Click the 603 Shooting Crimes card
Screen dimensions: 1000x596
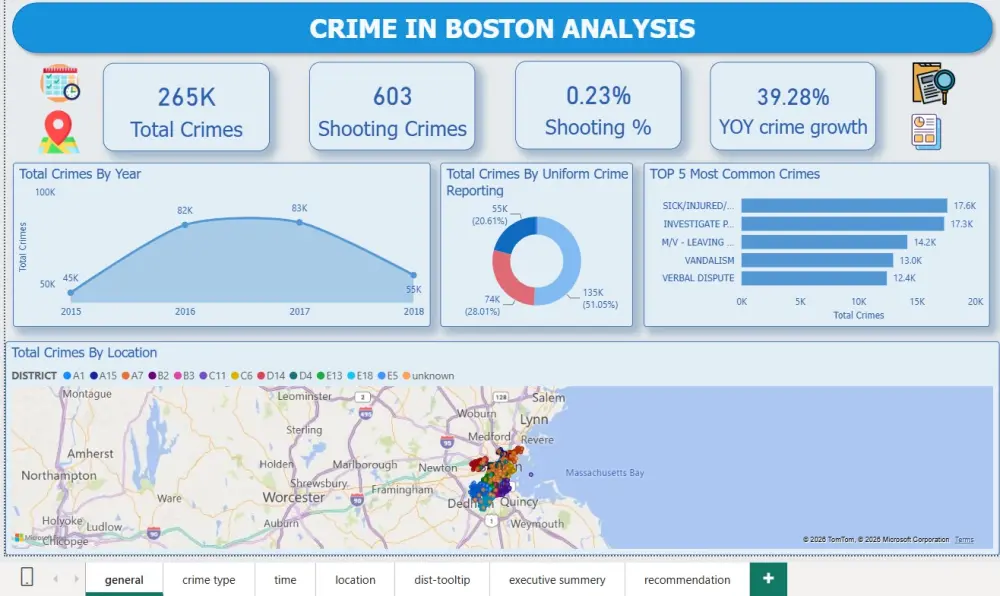pyautogui.click(x=392, y=106)
